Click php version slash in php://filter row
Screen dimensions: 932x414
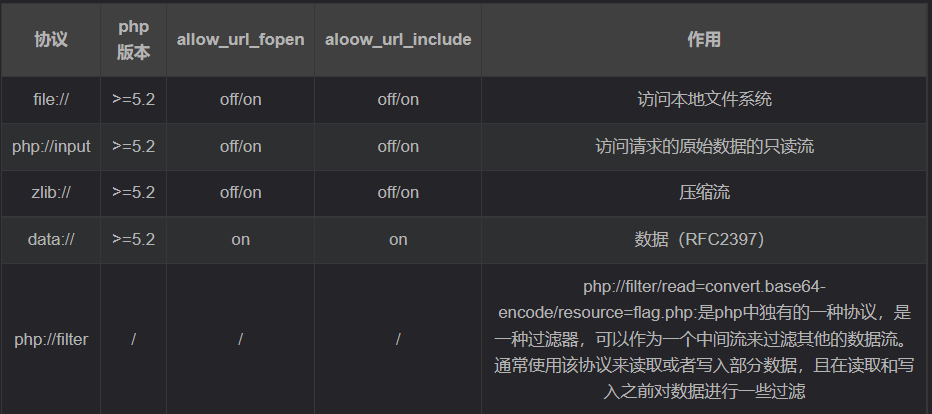133,340
